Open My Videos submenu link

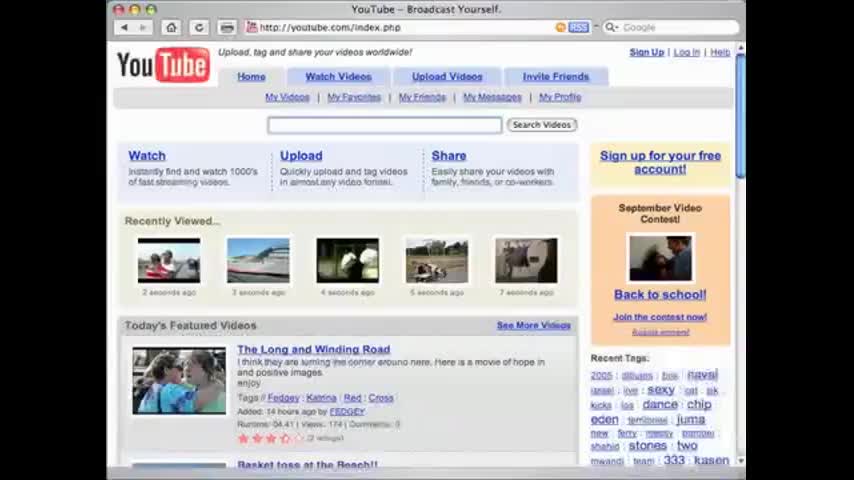coord(287,97)
